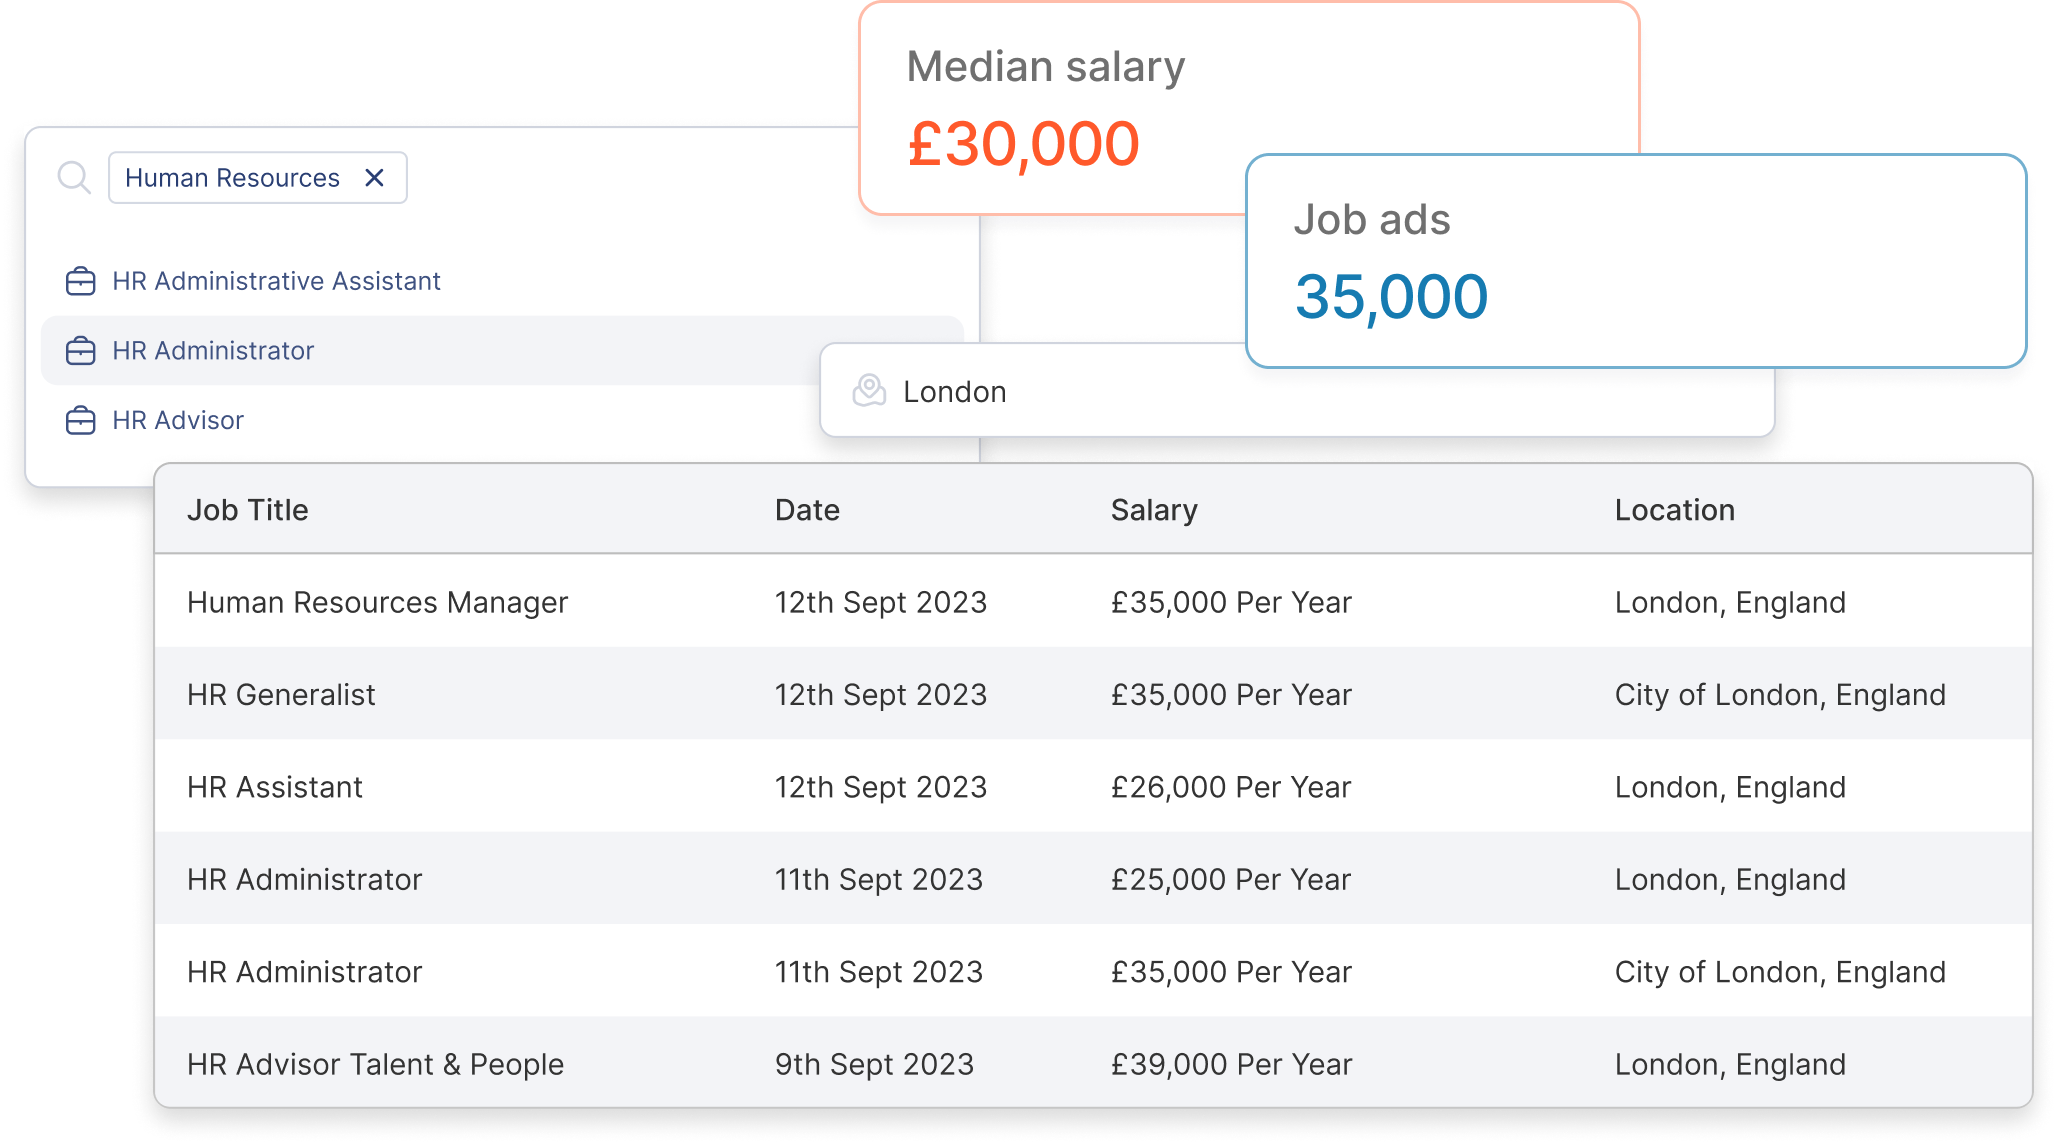Sort table by the Date column header

[807, 510]
